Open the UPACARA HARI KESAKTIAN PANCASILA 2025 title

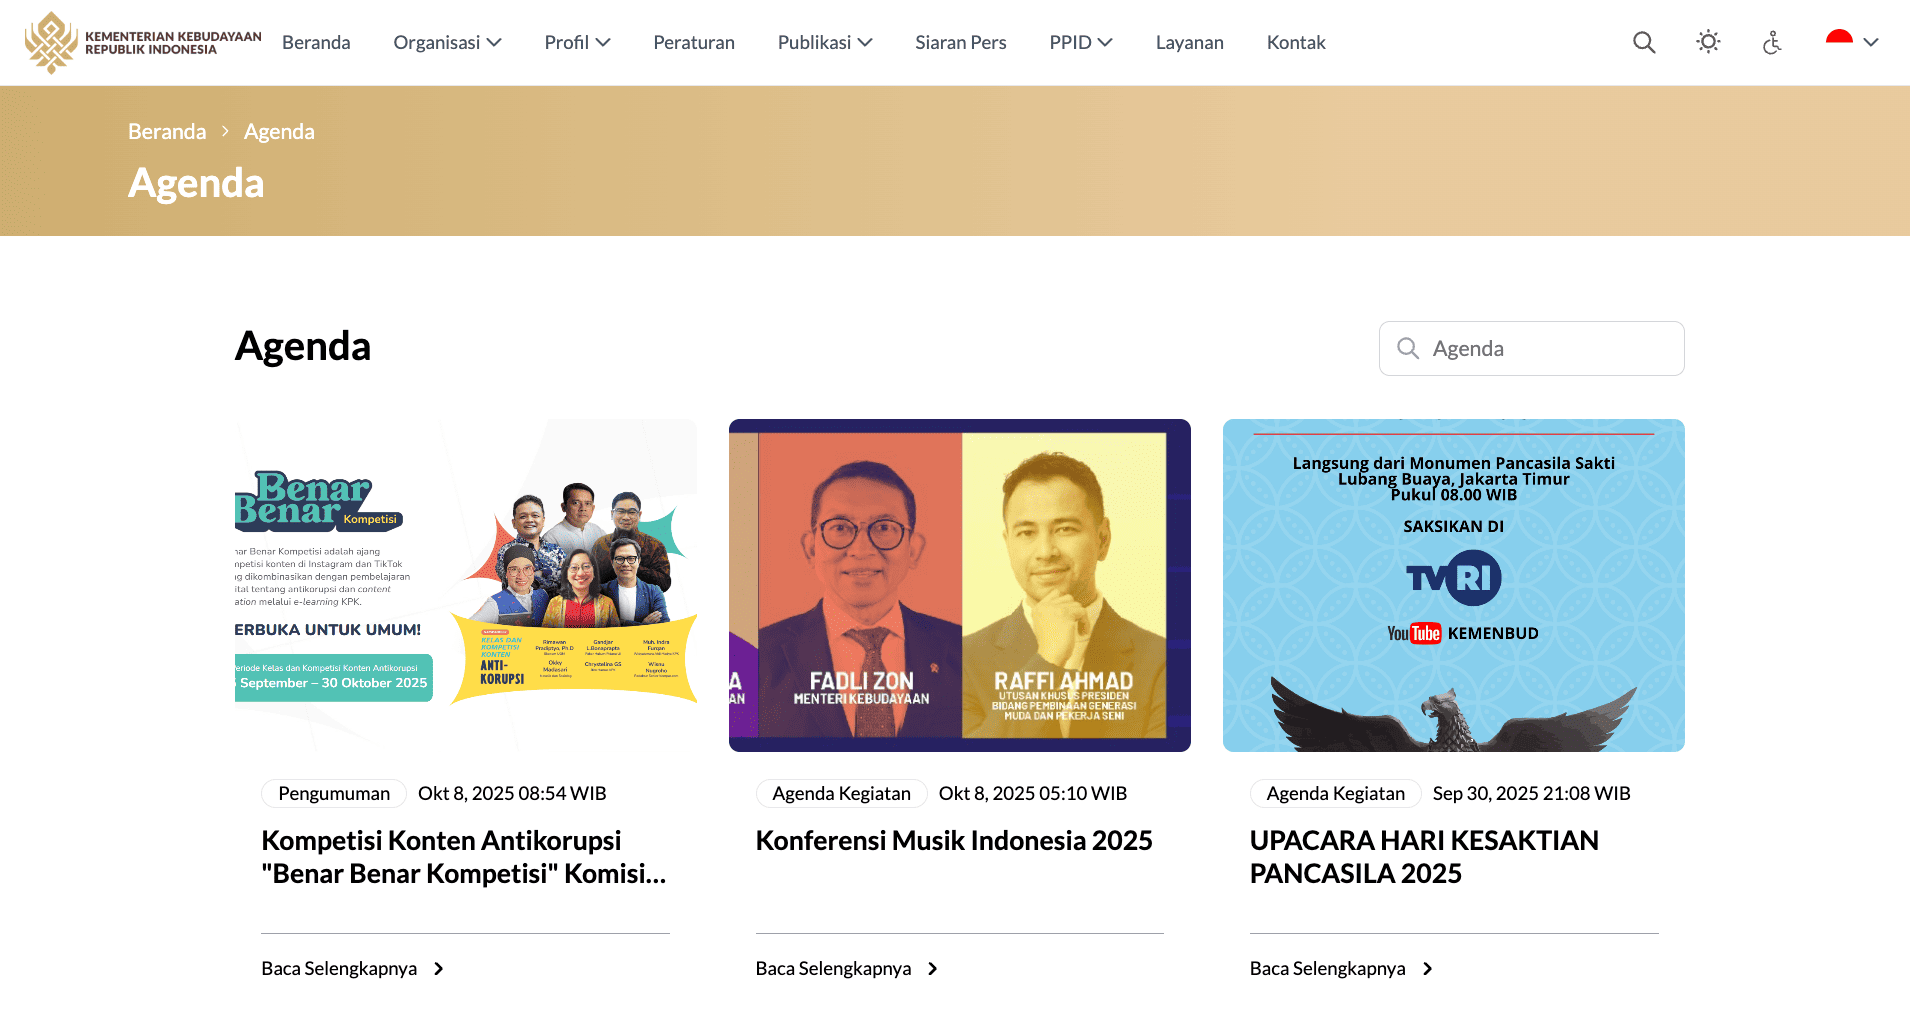pyautogui.click(x=1424, y=857)
